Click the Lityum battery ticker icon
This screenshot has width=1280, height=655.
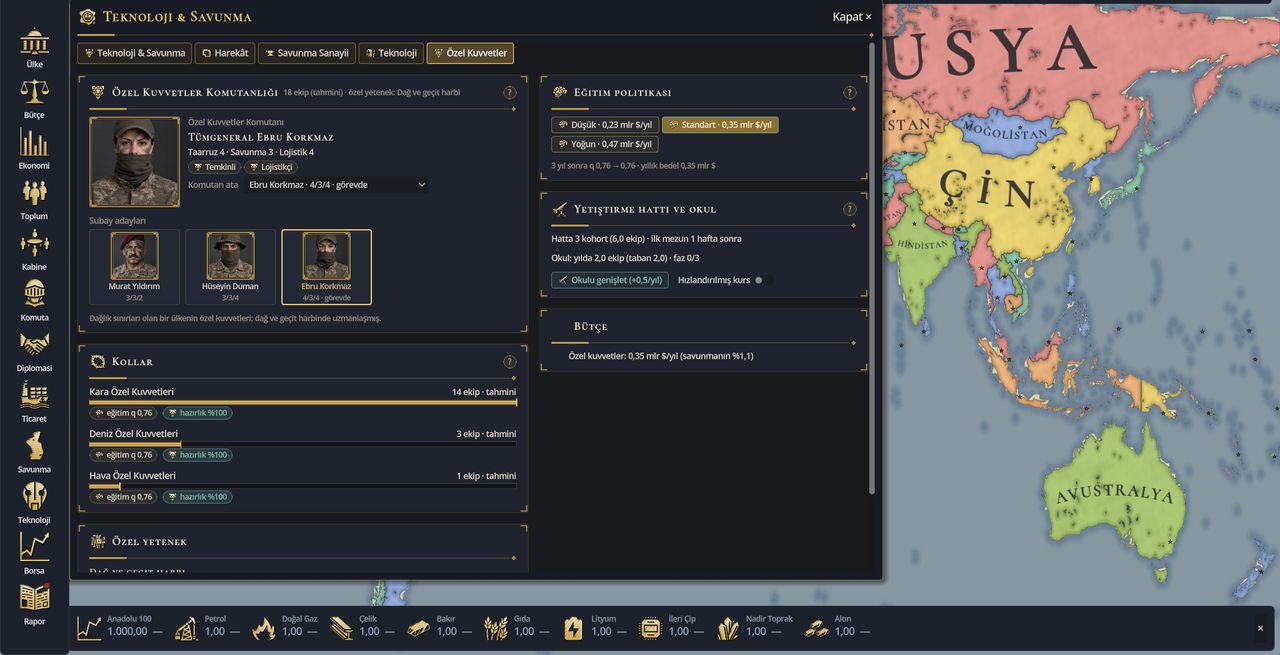pos(573,628)
